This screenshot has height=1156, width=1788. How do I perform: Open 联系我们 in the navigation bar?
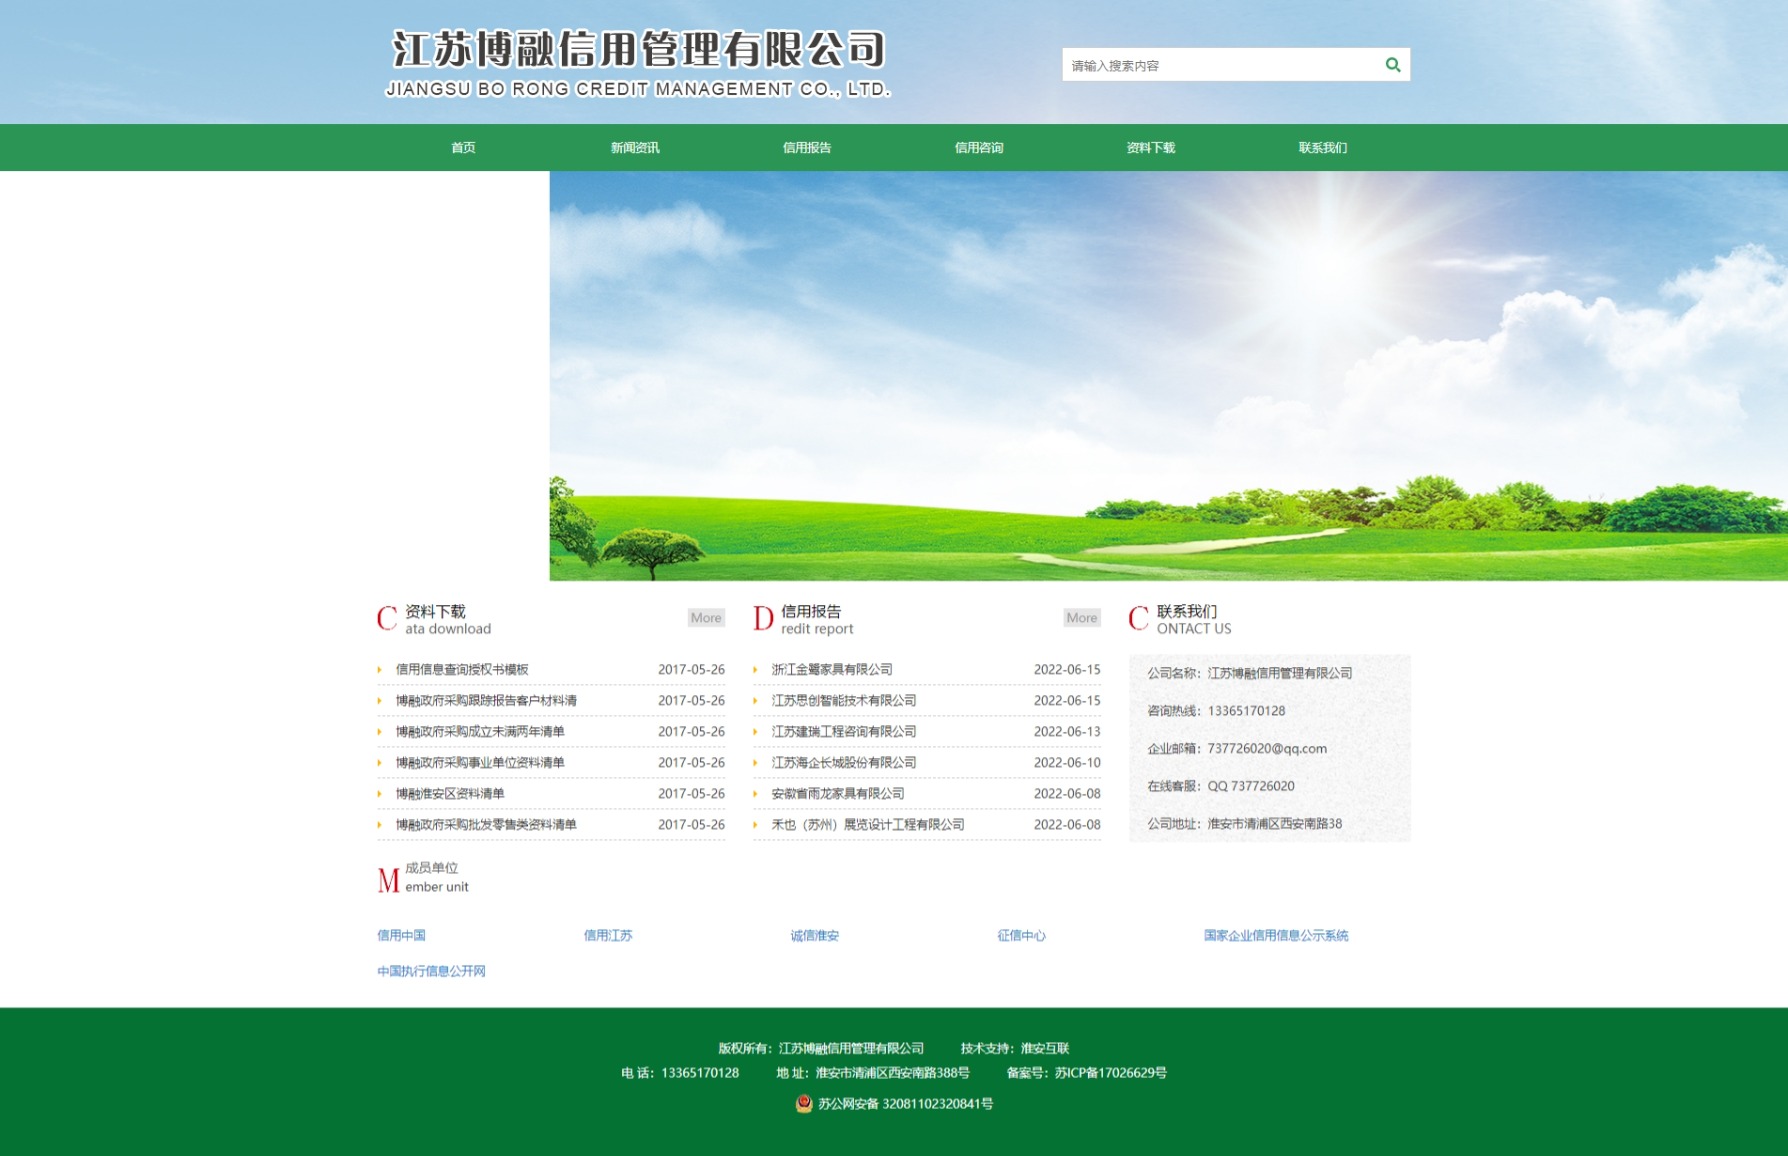[x=1323, y=148]
